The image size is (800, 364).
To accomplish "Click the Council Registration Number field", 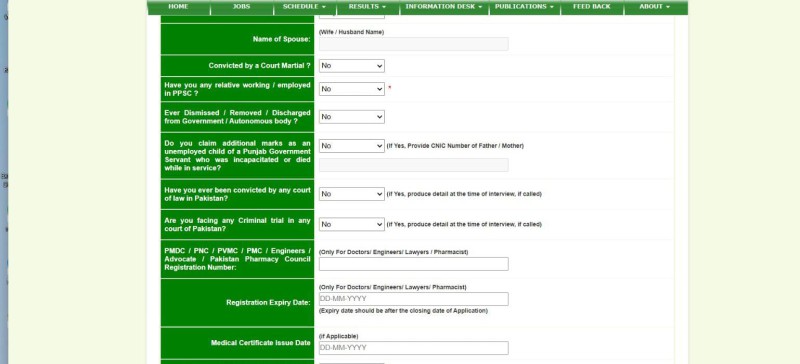I will click(x=414, y=264).
